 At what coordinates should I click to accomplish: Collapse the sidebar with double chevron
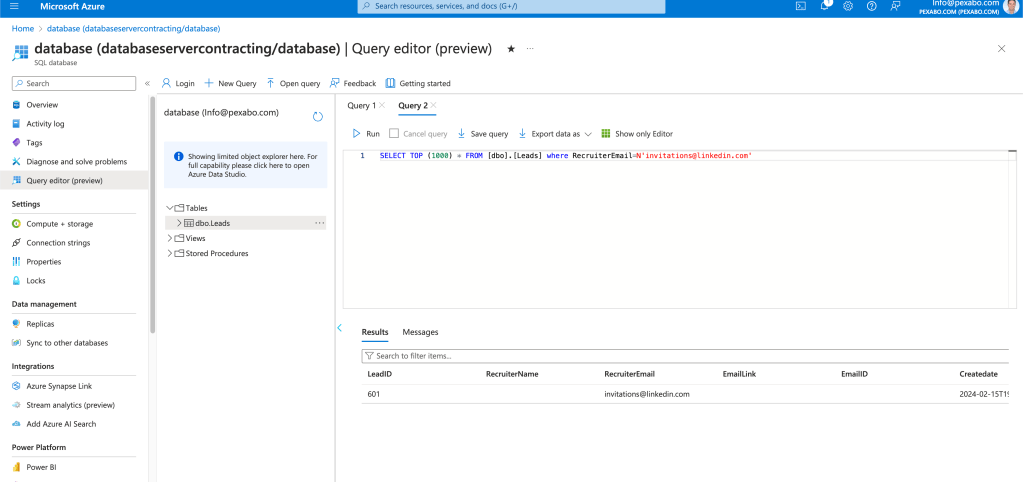147,83
